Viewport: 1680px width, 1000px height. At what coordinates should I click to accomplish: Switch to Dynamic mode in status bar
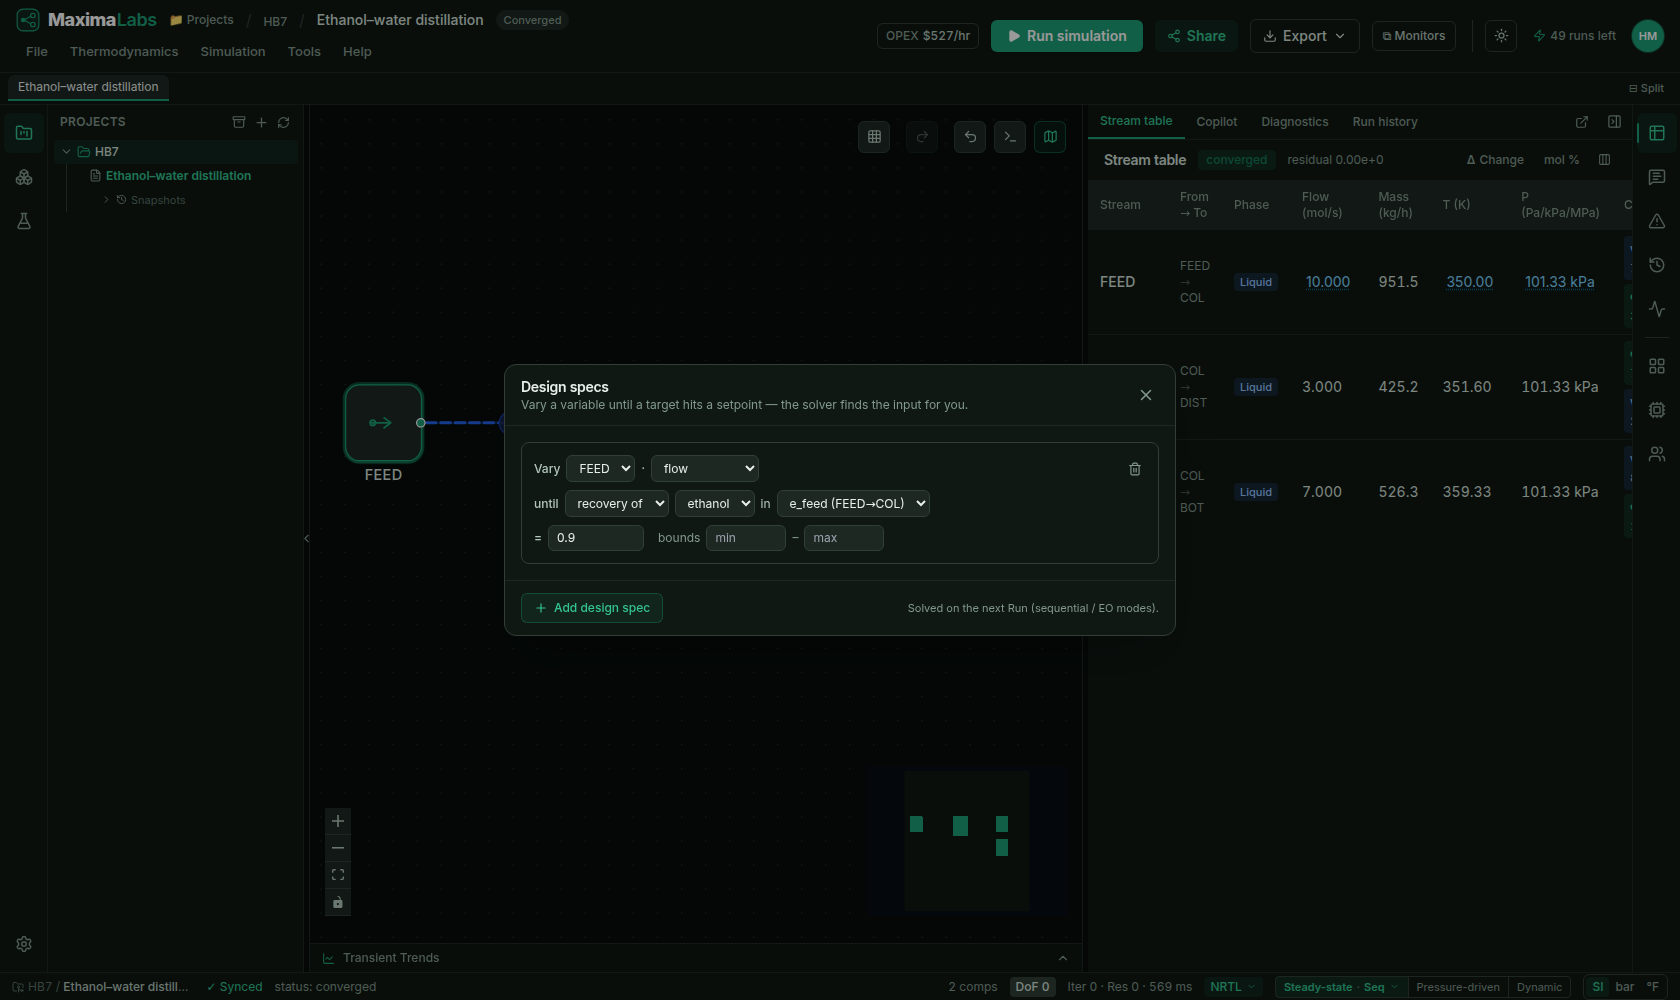point(1539,987)
